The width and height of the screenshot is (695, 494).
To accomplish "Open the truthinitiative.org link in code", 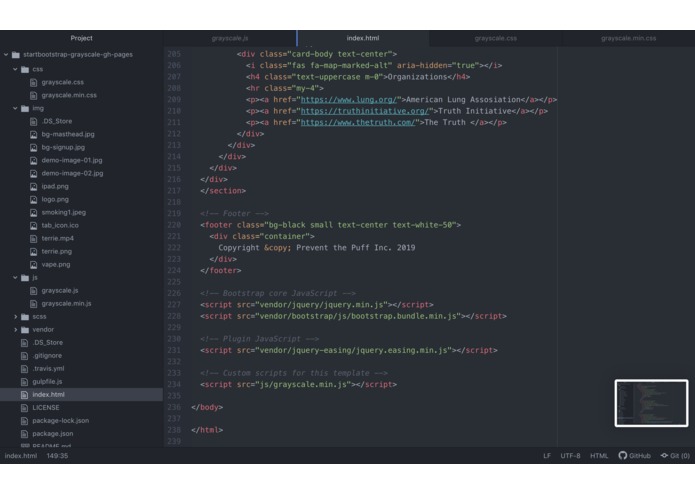I will pyautogui.click(x=364, y=111).
